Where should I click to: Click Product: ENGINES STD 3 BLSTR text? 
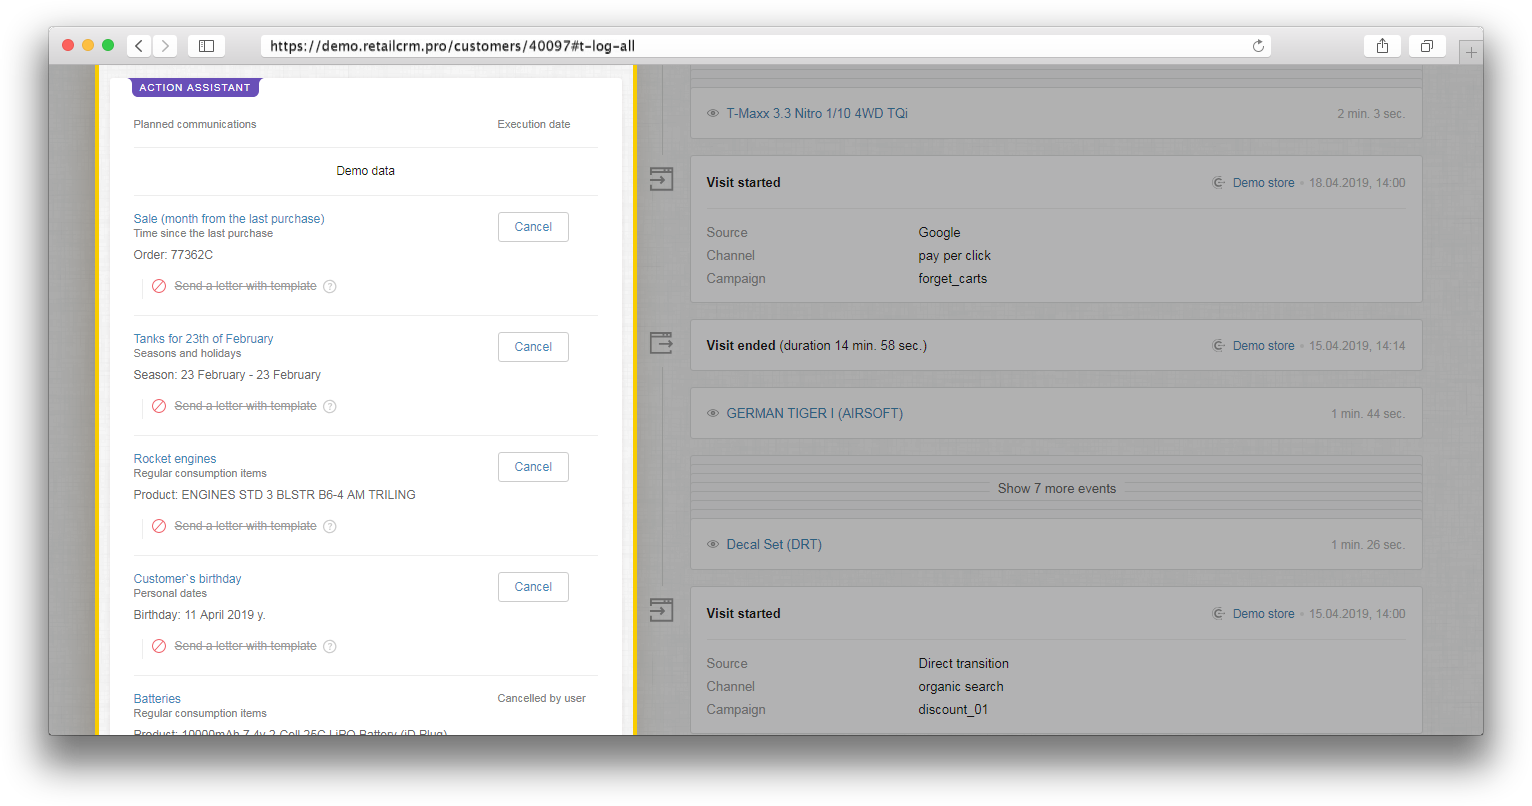[274, 495]
